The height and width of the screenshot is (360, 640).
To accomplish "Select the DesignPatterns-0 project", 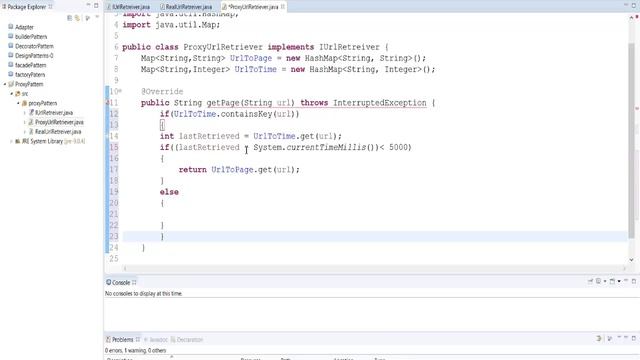I will (34, 56).
